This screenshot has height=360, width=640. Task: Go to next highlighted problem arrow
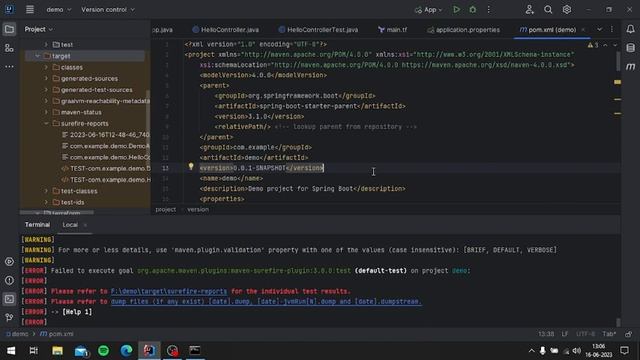pos(615,45)
